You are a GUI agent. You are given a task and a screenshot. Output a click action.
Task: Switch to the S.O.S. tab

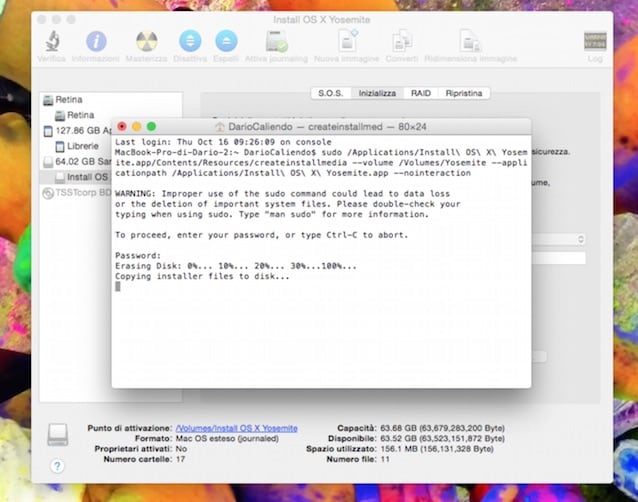coord(331,93)
